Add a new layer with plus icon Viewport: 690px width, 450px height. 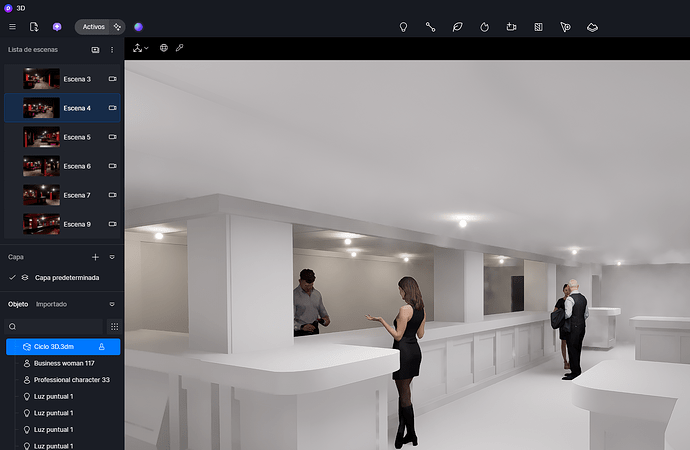coord(95,257)
